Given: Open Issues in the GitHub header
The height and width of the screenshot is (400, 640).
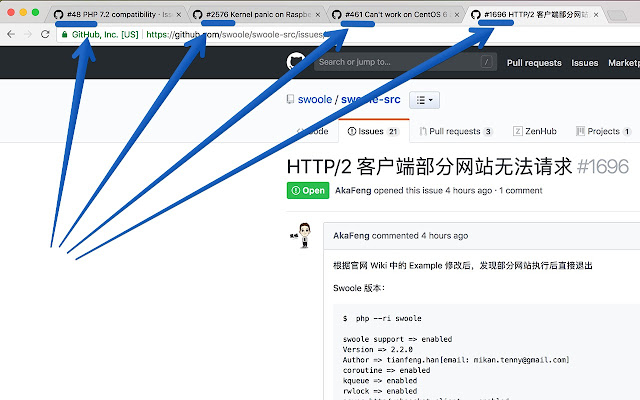Looking at the screenshot, I should 584,63.
